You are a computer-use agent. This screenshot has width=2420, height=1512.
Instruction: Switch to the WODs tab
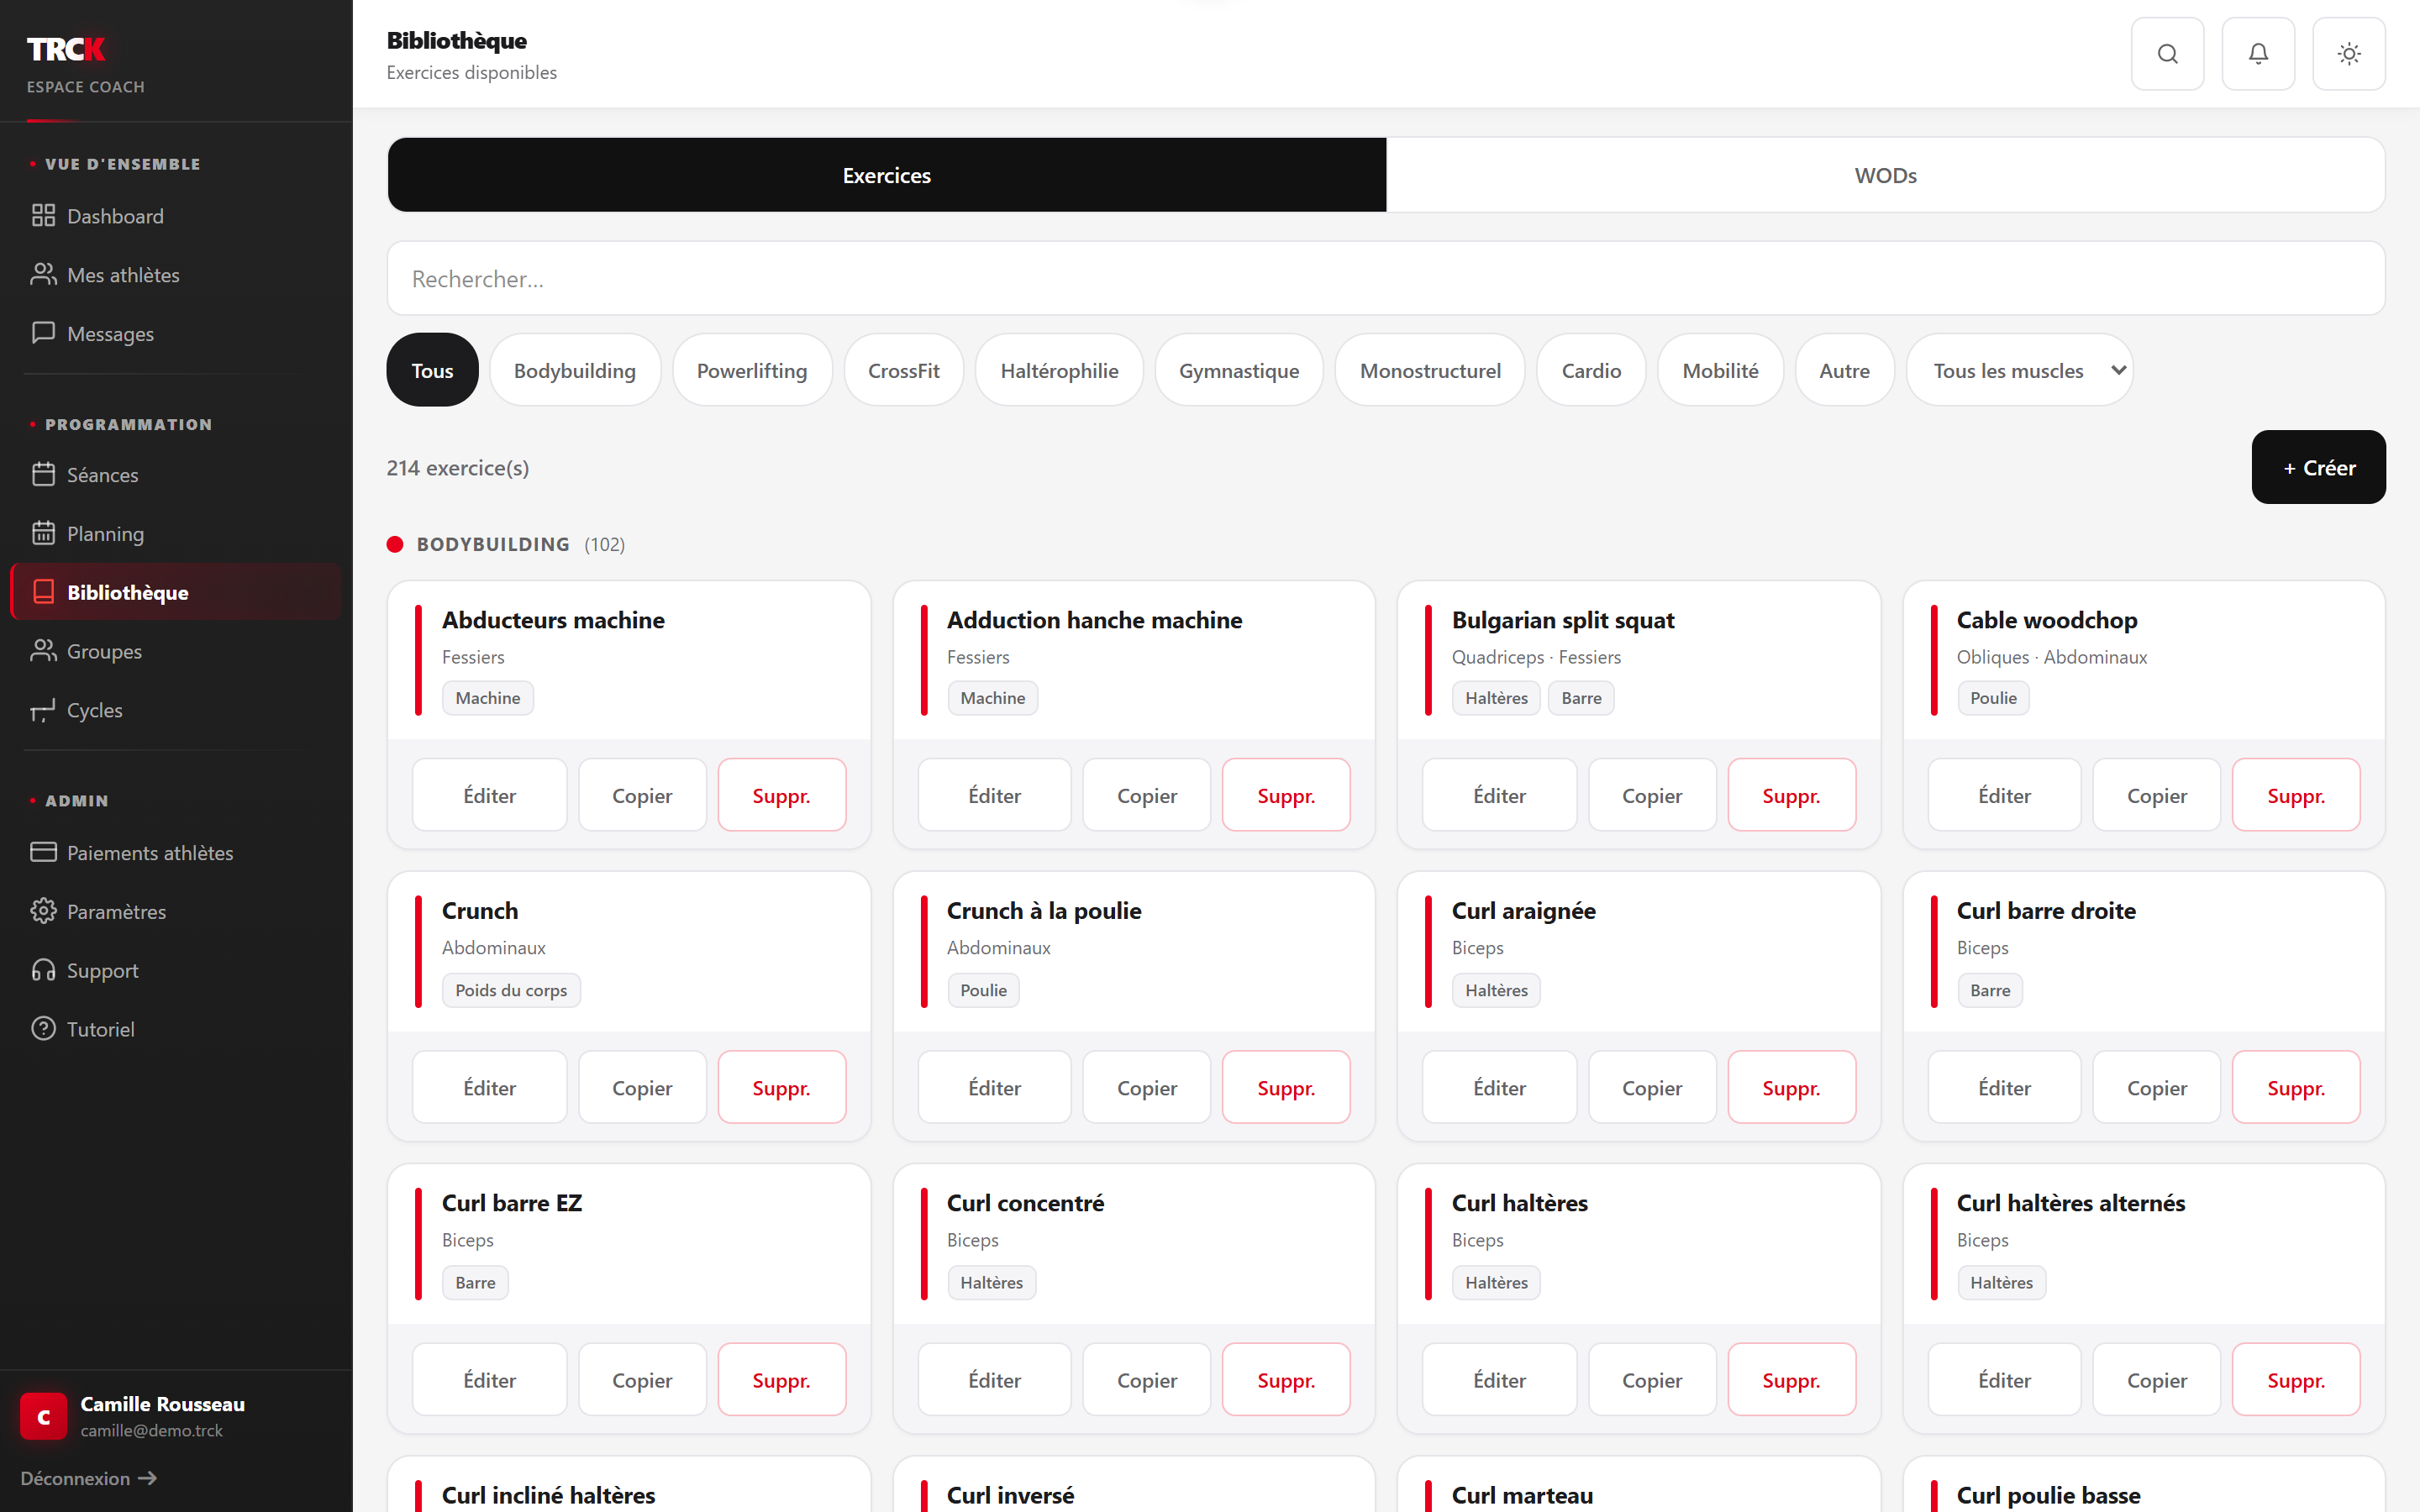click(x=1885, y=175)
